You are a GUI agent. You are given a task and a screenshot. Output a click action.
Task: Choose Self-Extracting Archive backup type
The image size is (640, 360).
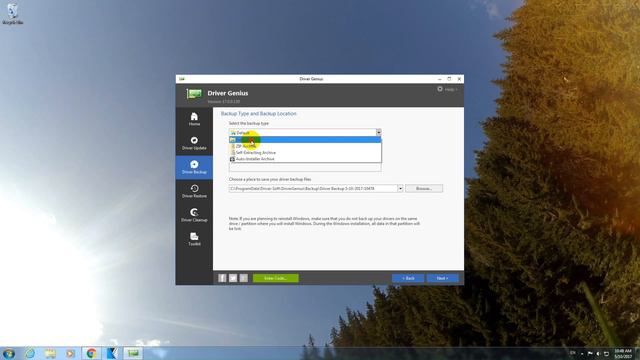[305, 153]
